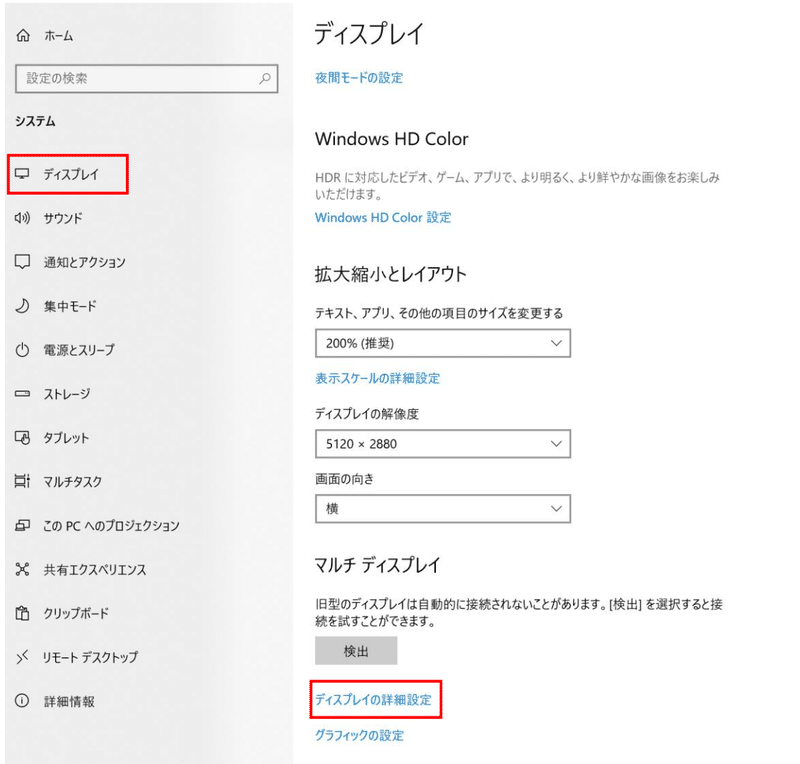Click the magnifier icon in search box
The width and height of the screenshot is (800, 764).
coord(265,78)
